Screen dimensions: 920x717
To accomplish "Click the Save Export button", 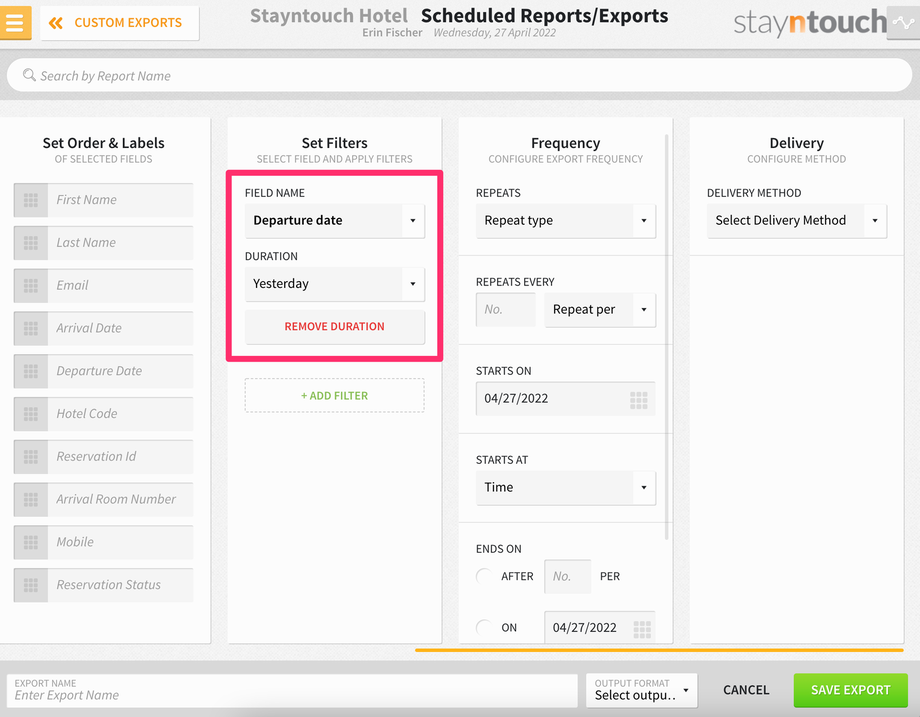I will [x=850, y=690].
